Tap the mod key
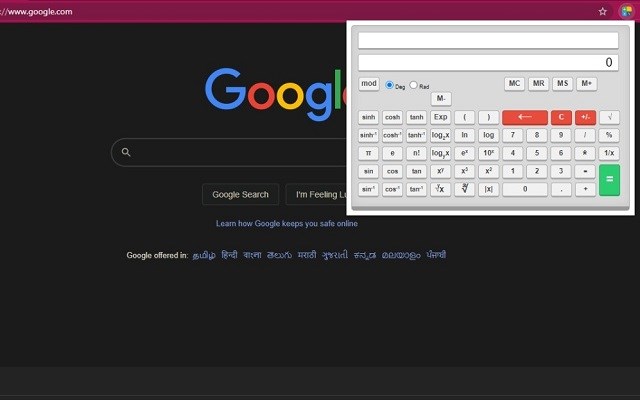This screenshot has width=640, height=400. (x=369, y=84)
